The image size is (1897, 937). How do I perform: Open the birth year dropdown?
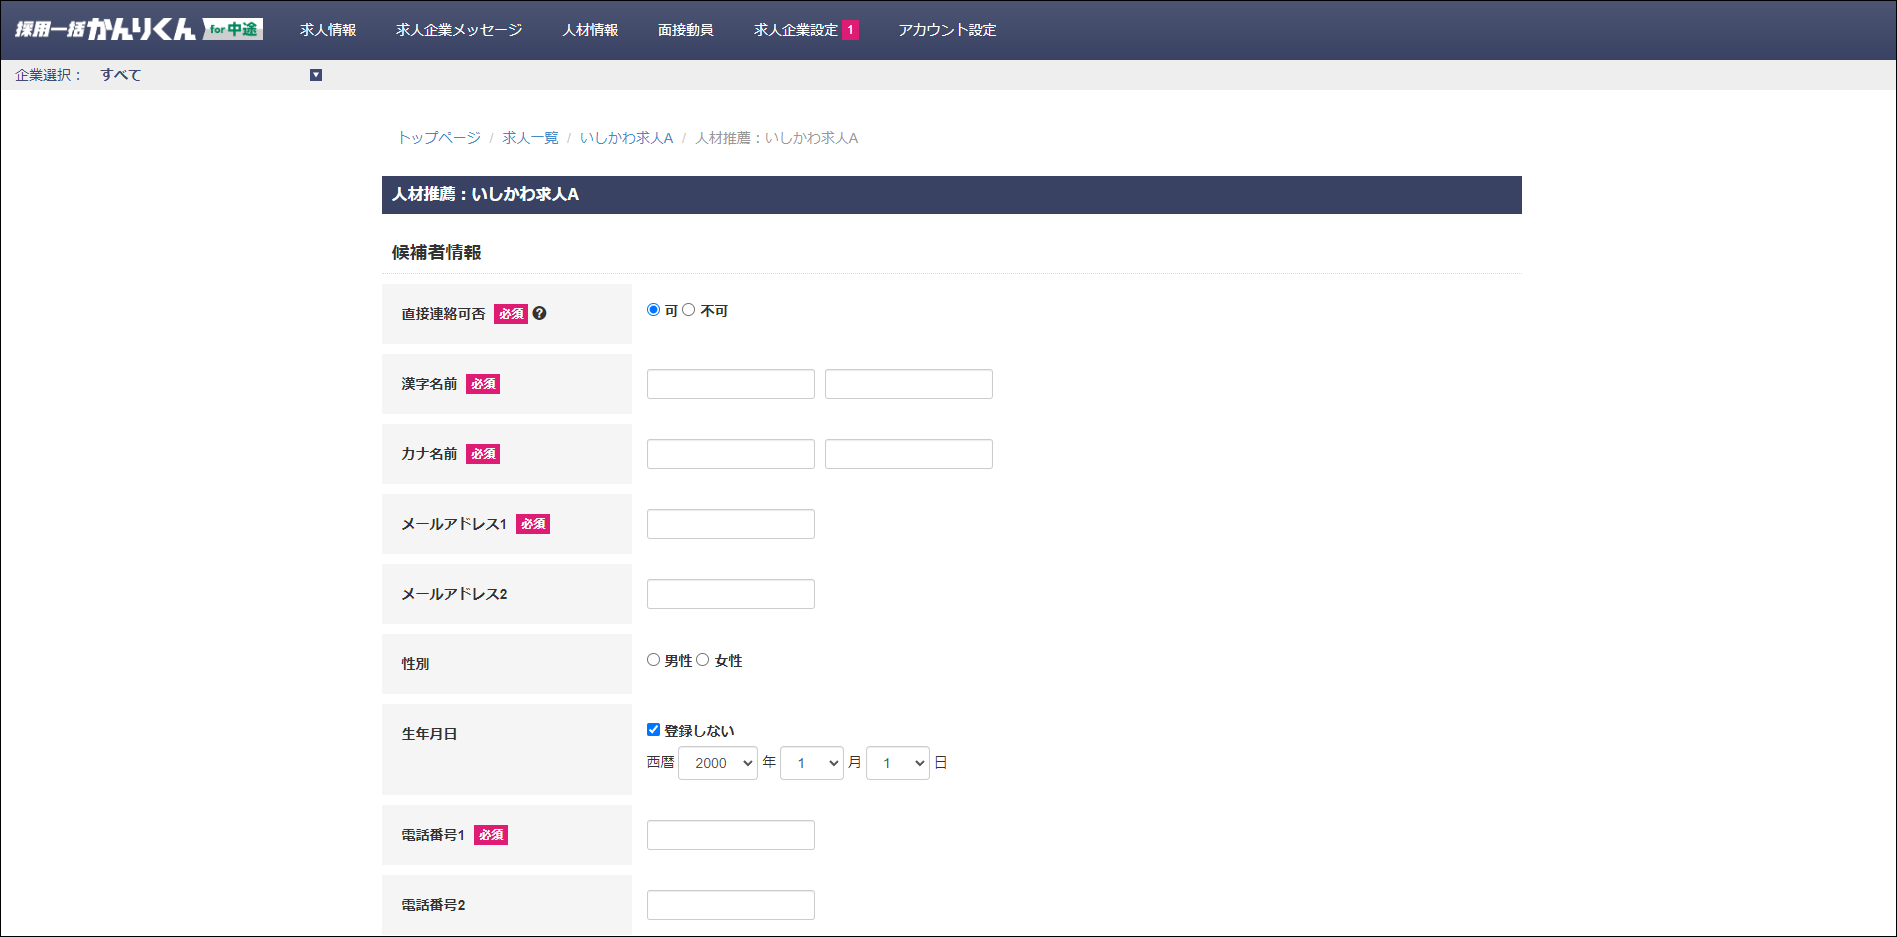tap(718, 763)
